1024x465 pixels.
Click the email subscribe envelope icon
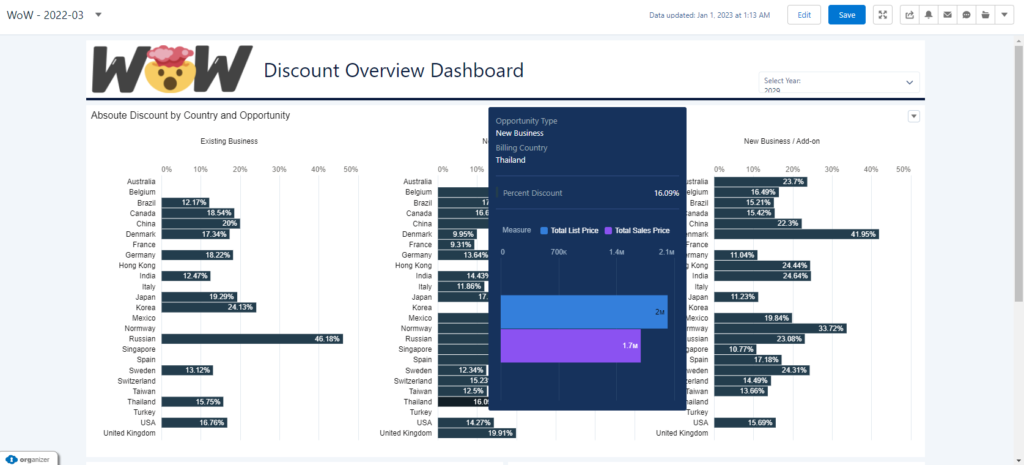[x=947, y=15]
